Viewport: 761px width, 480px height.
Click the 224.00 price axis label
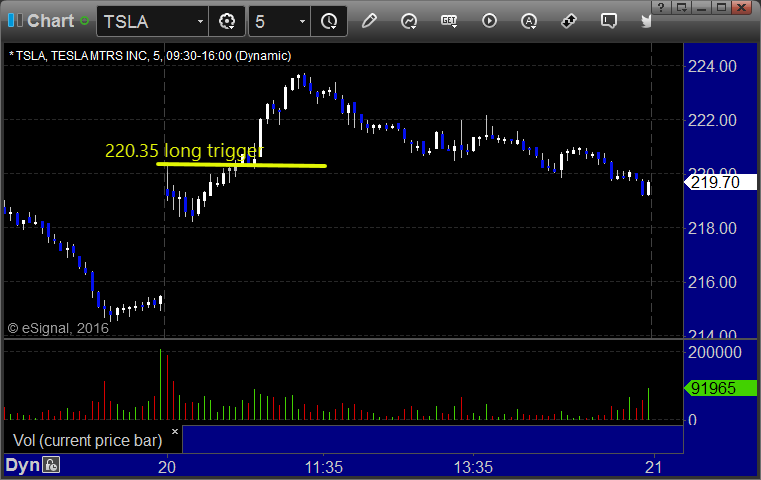pyautogui.click(x=712, y=66)
